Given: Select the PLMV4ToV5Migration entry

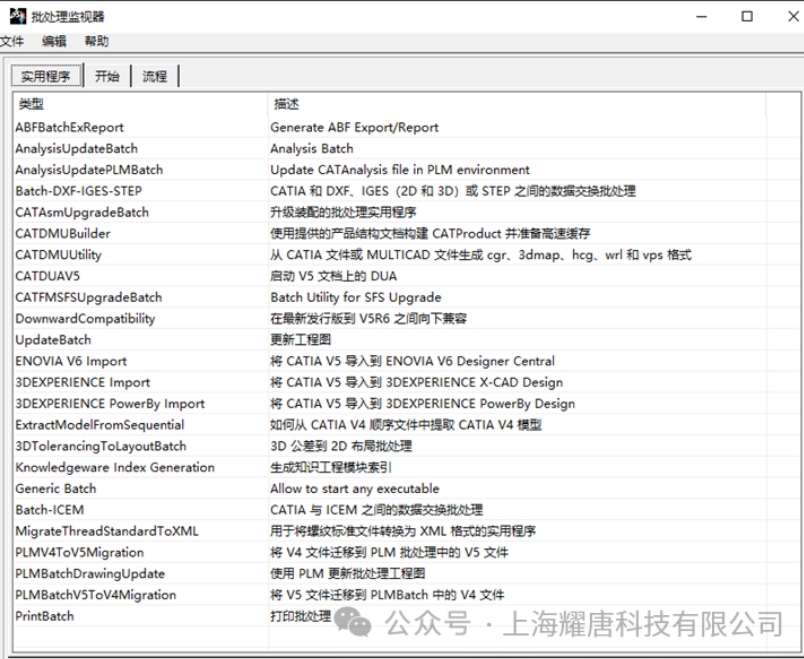Looking at the screenshot, I should coord(79,553).
